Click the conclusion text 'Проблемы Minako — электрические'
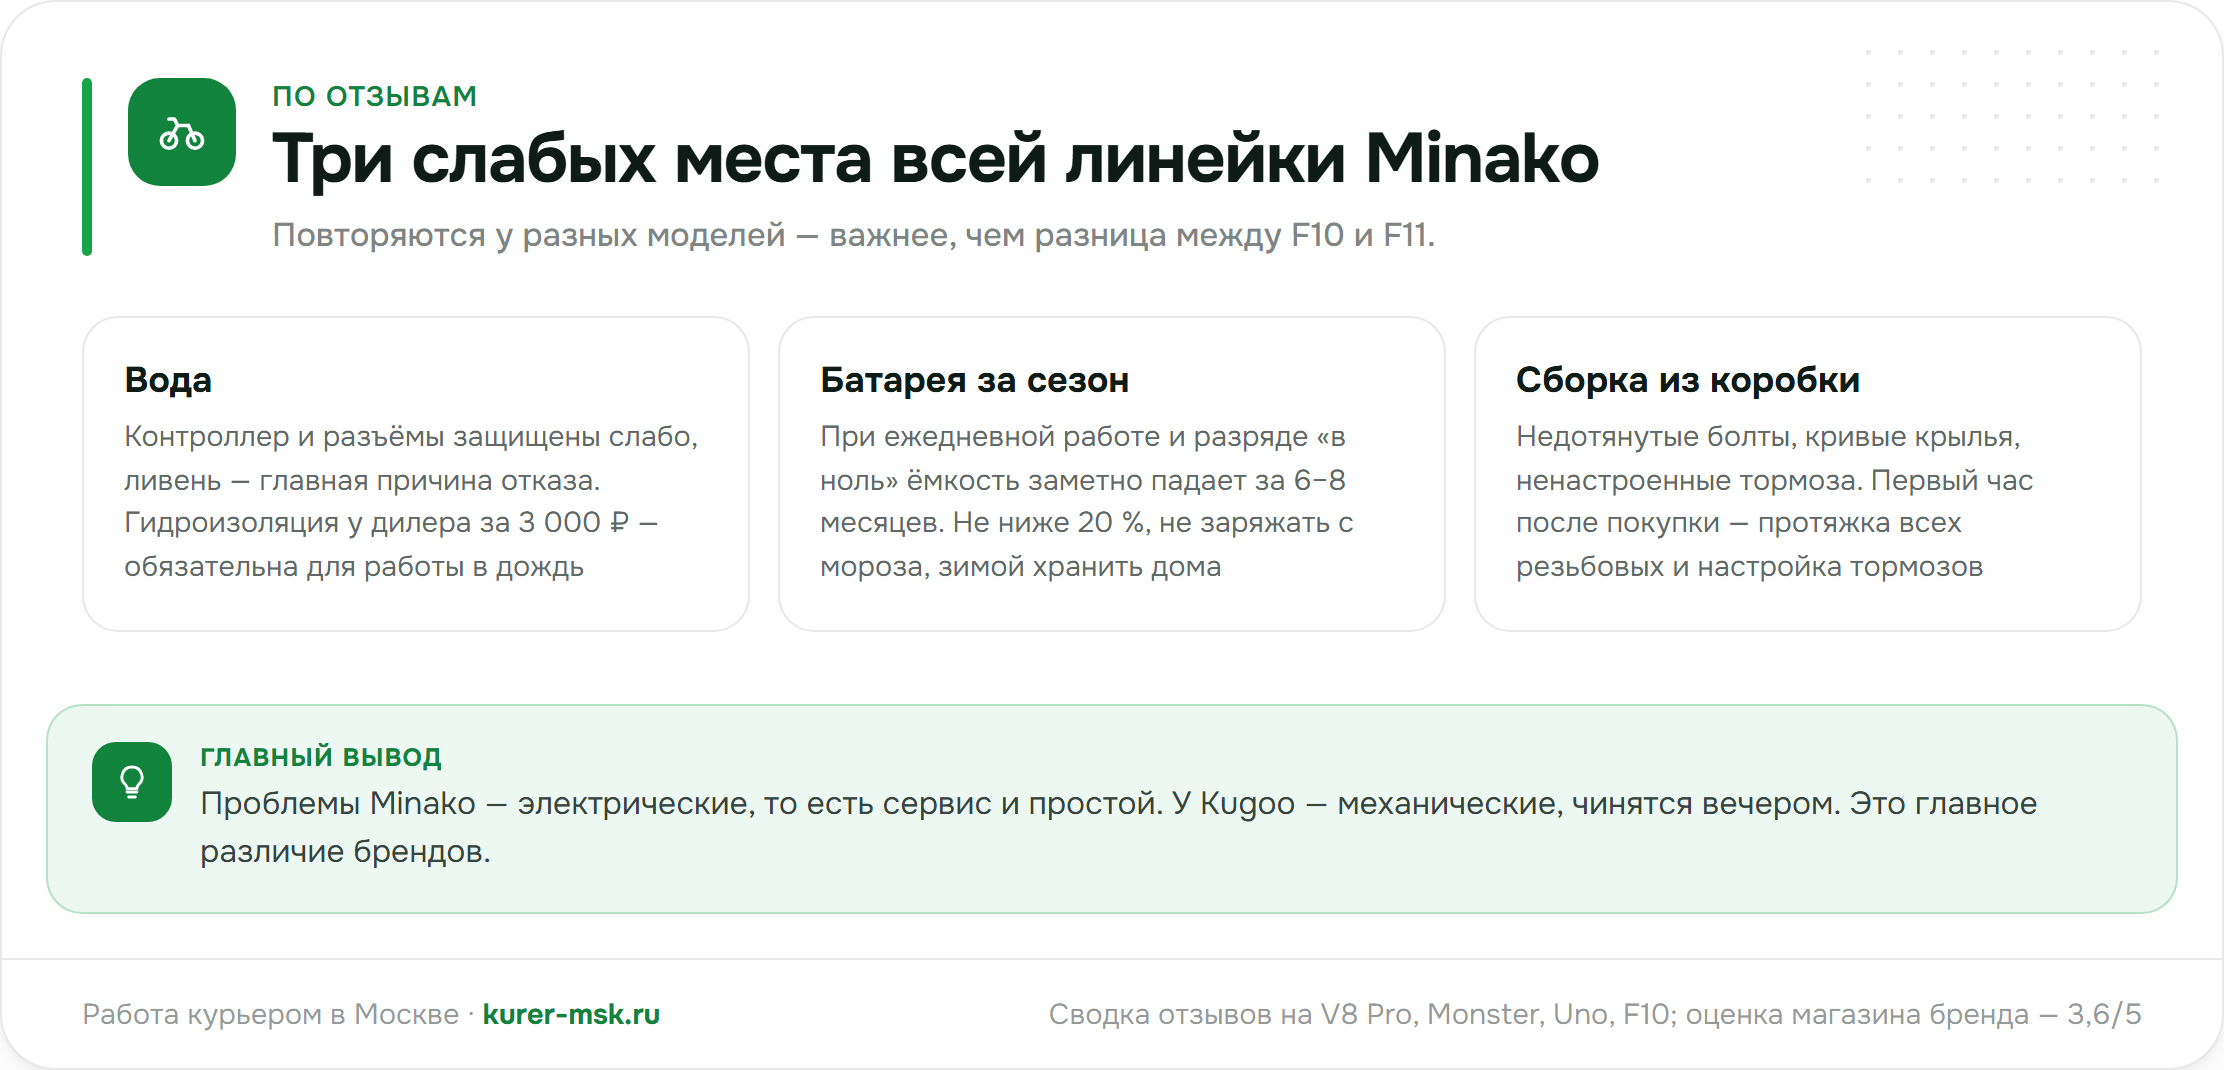 (476, 803)
